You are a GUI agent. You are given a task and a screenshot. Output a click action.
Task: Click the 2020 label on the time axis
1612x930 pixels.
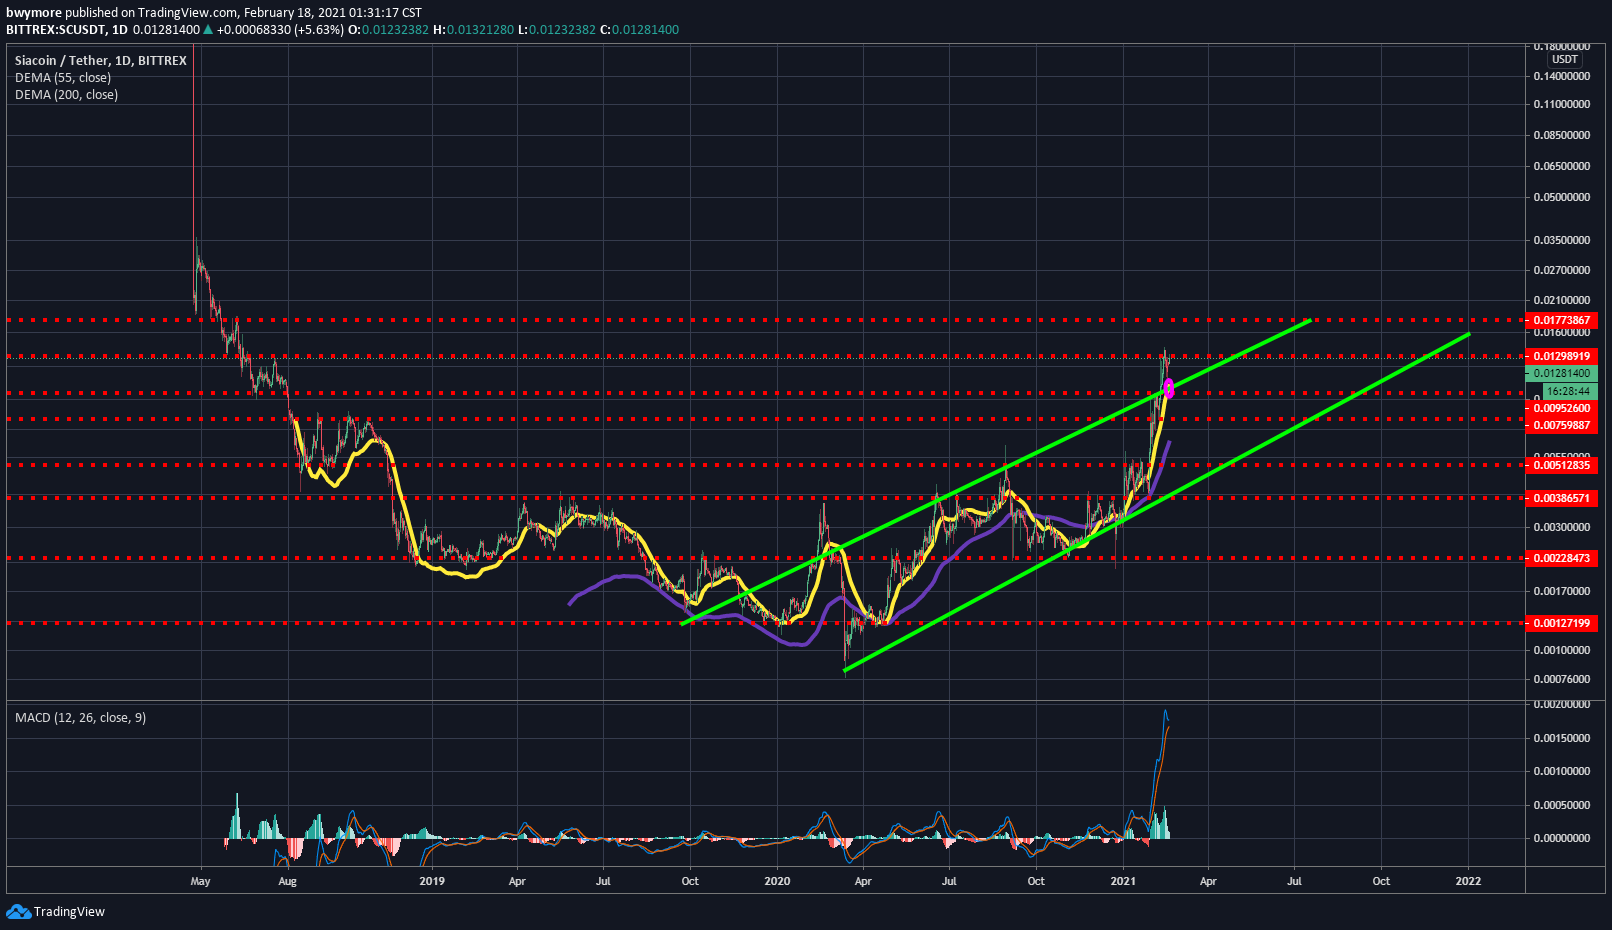pyautogui.click(x=777, y=881)
